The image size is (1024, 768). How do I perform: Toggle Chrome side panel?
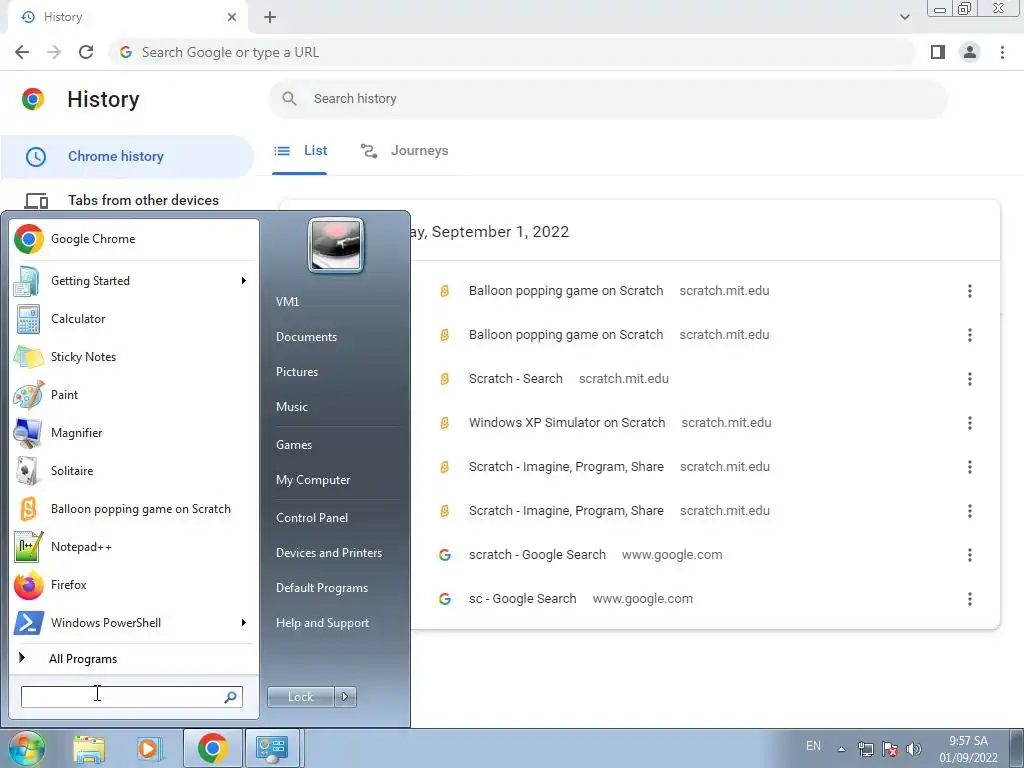click(938, 52)
